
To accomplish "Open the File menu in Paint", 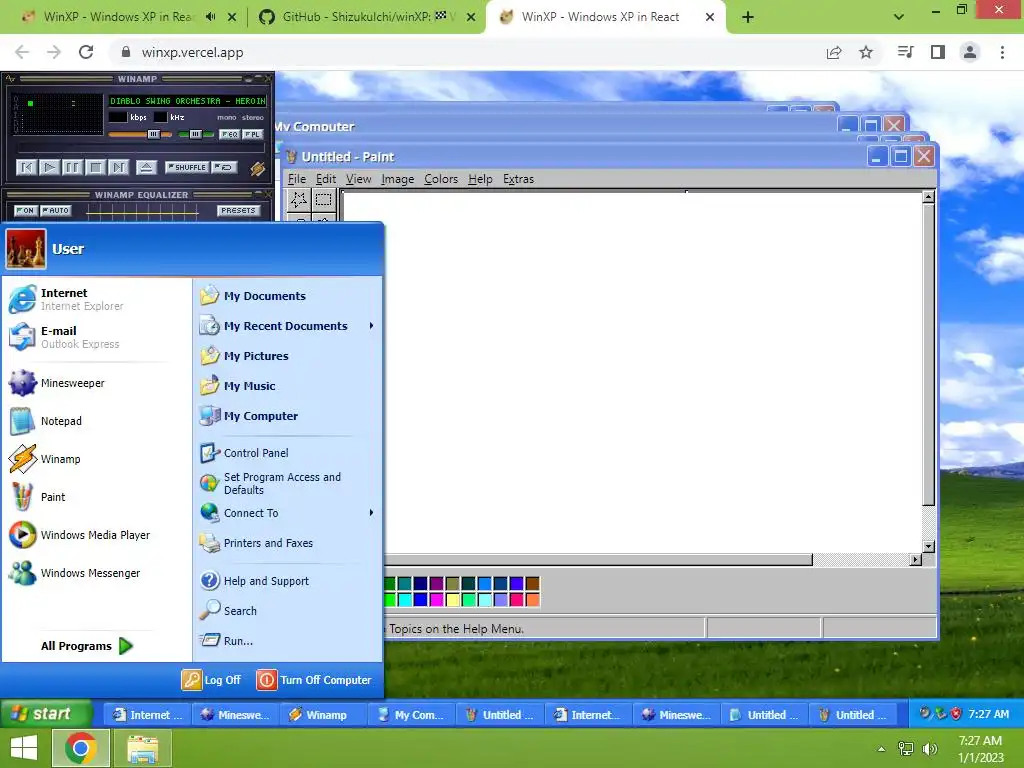I will [296, 179].
